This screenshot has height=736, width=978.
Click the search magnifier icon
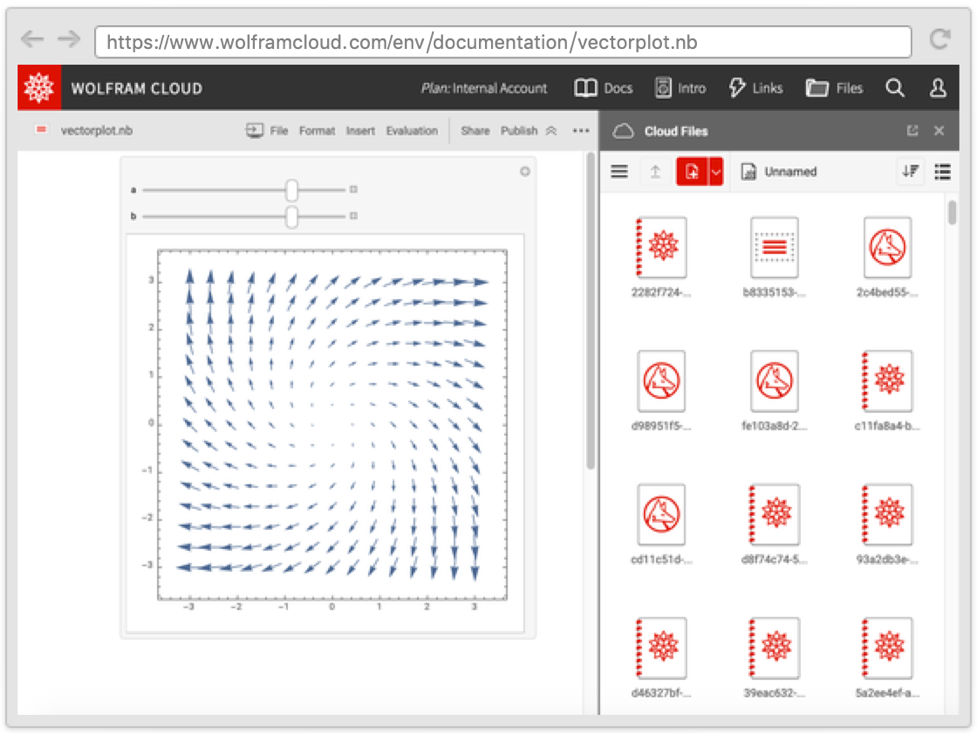895,88
